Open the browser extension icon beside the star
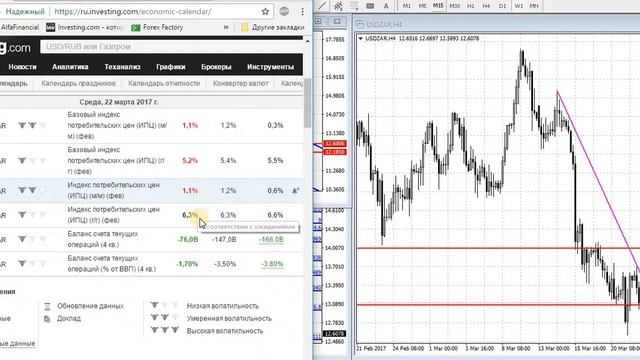Image resolution: width=640 pixels, height=360 pixels. click(284, 11)
